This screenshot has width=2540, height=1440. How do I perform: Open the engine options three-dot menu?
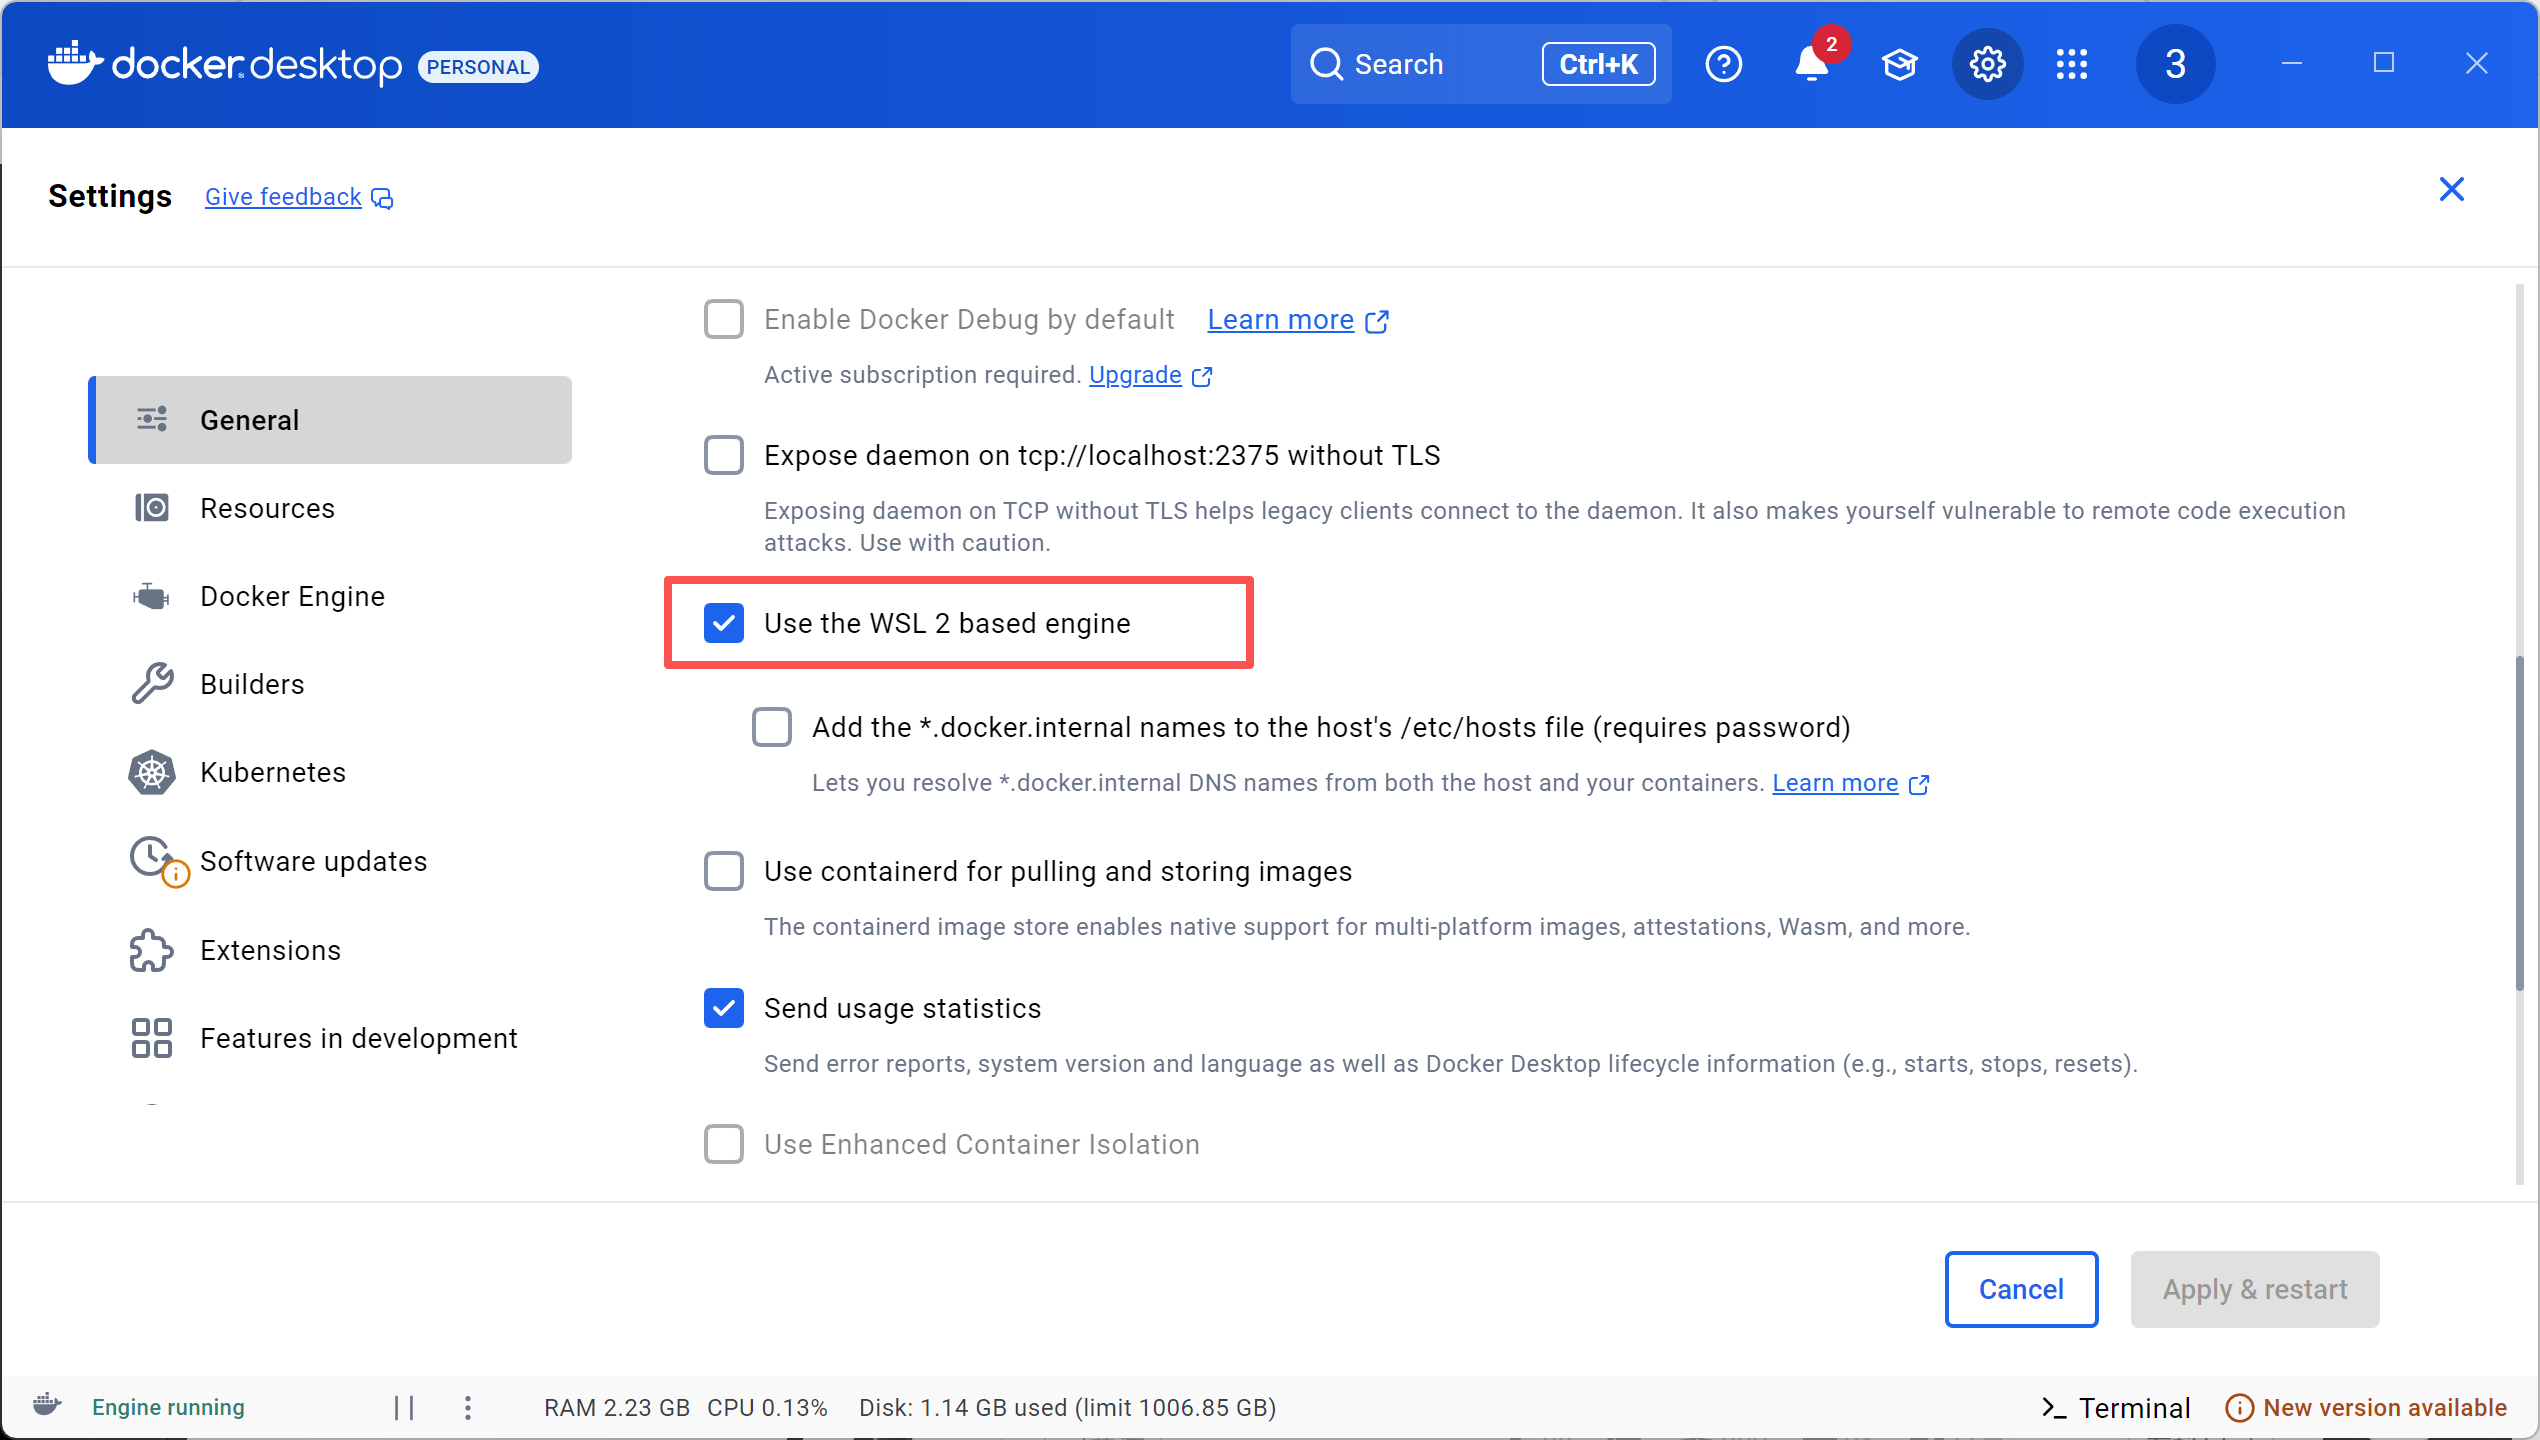click(467, 1407)
